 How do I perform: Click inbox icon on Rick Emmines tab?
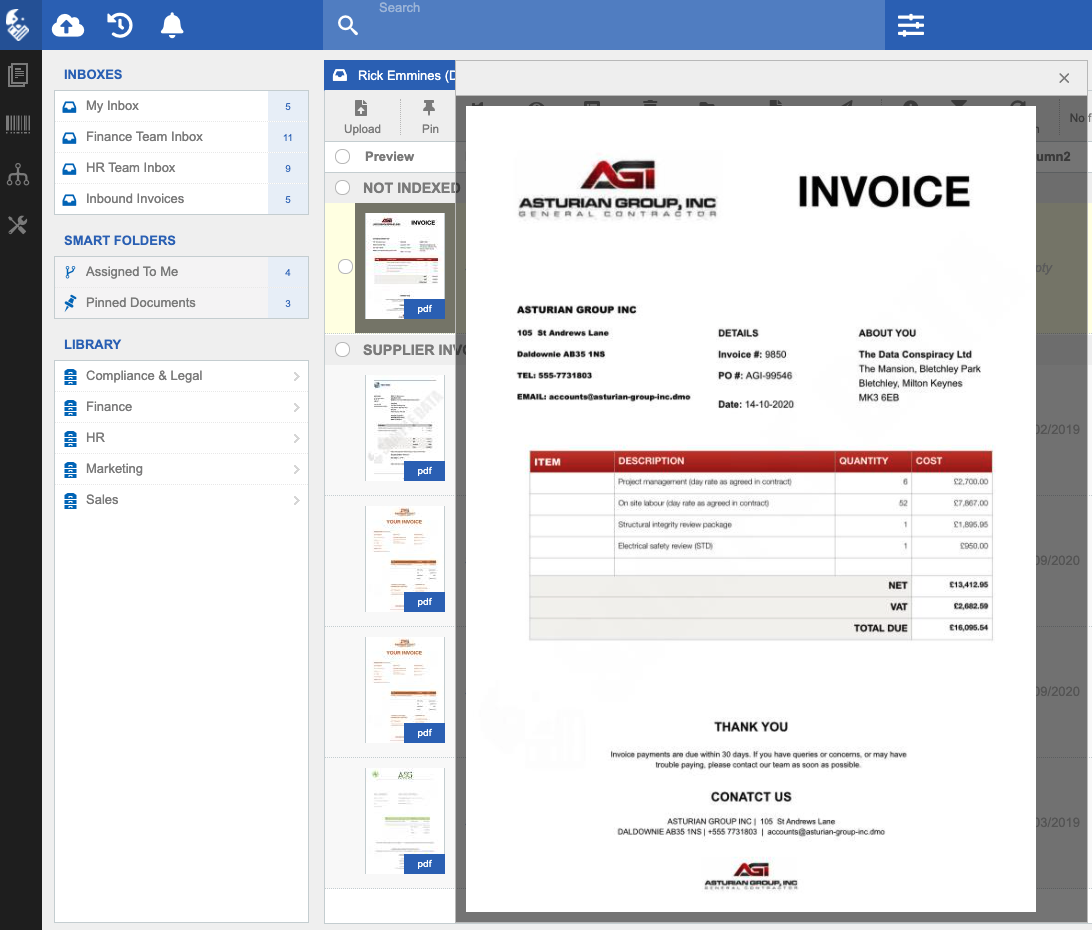pos(340,75)
